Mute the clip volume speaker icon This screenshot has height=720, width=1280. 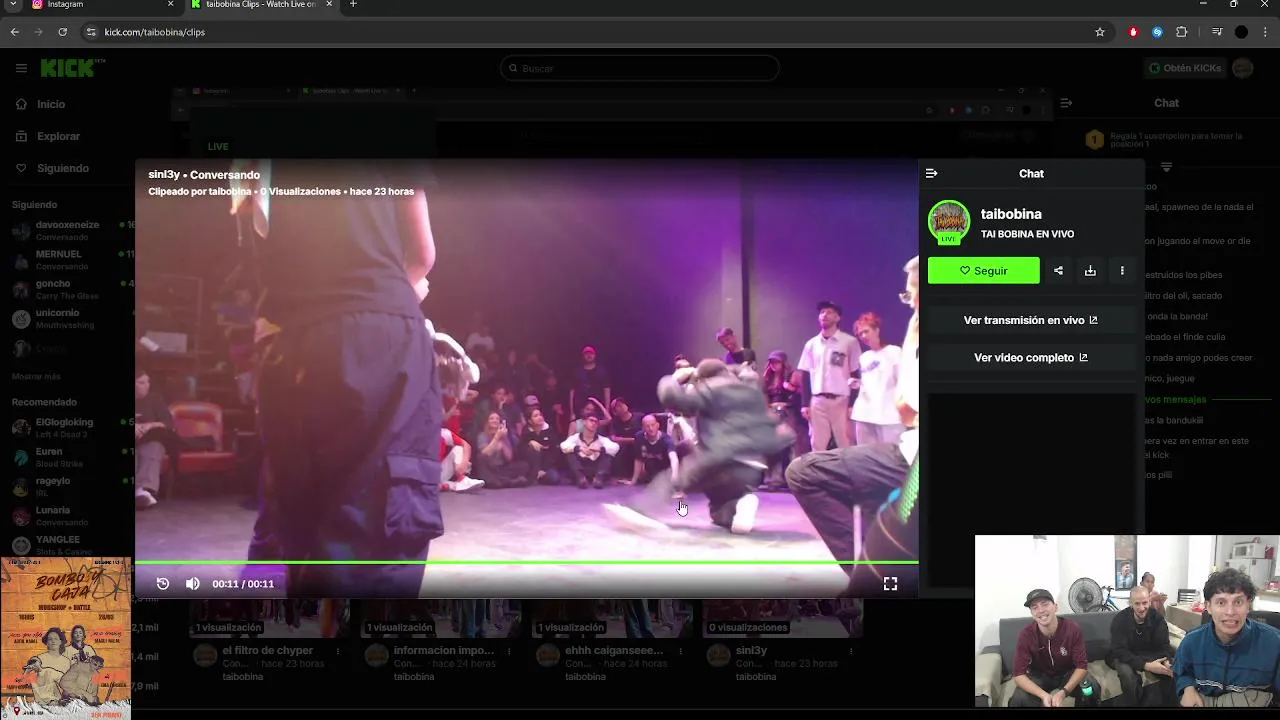(x=192, y=584)
